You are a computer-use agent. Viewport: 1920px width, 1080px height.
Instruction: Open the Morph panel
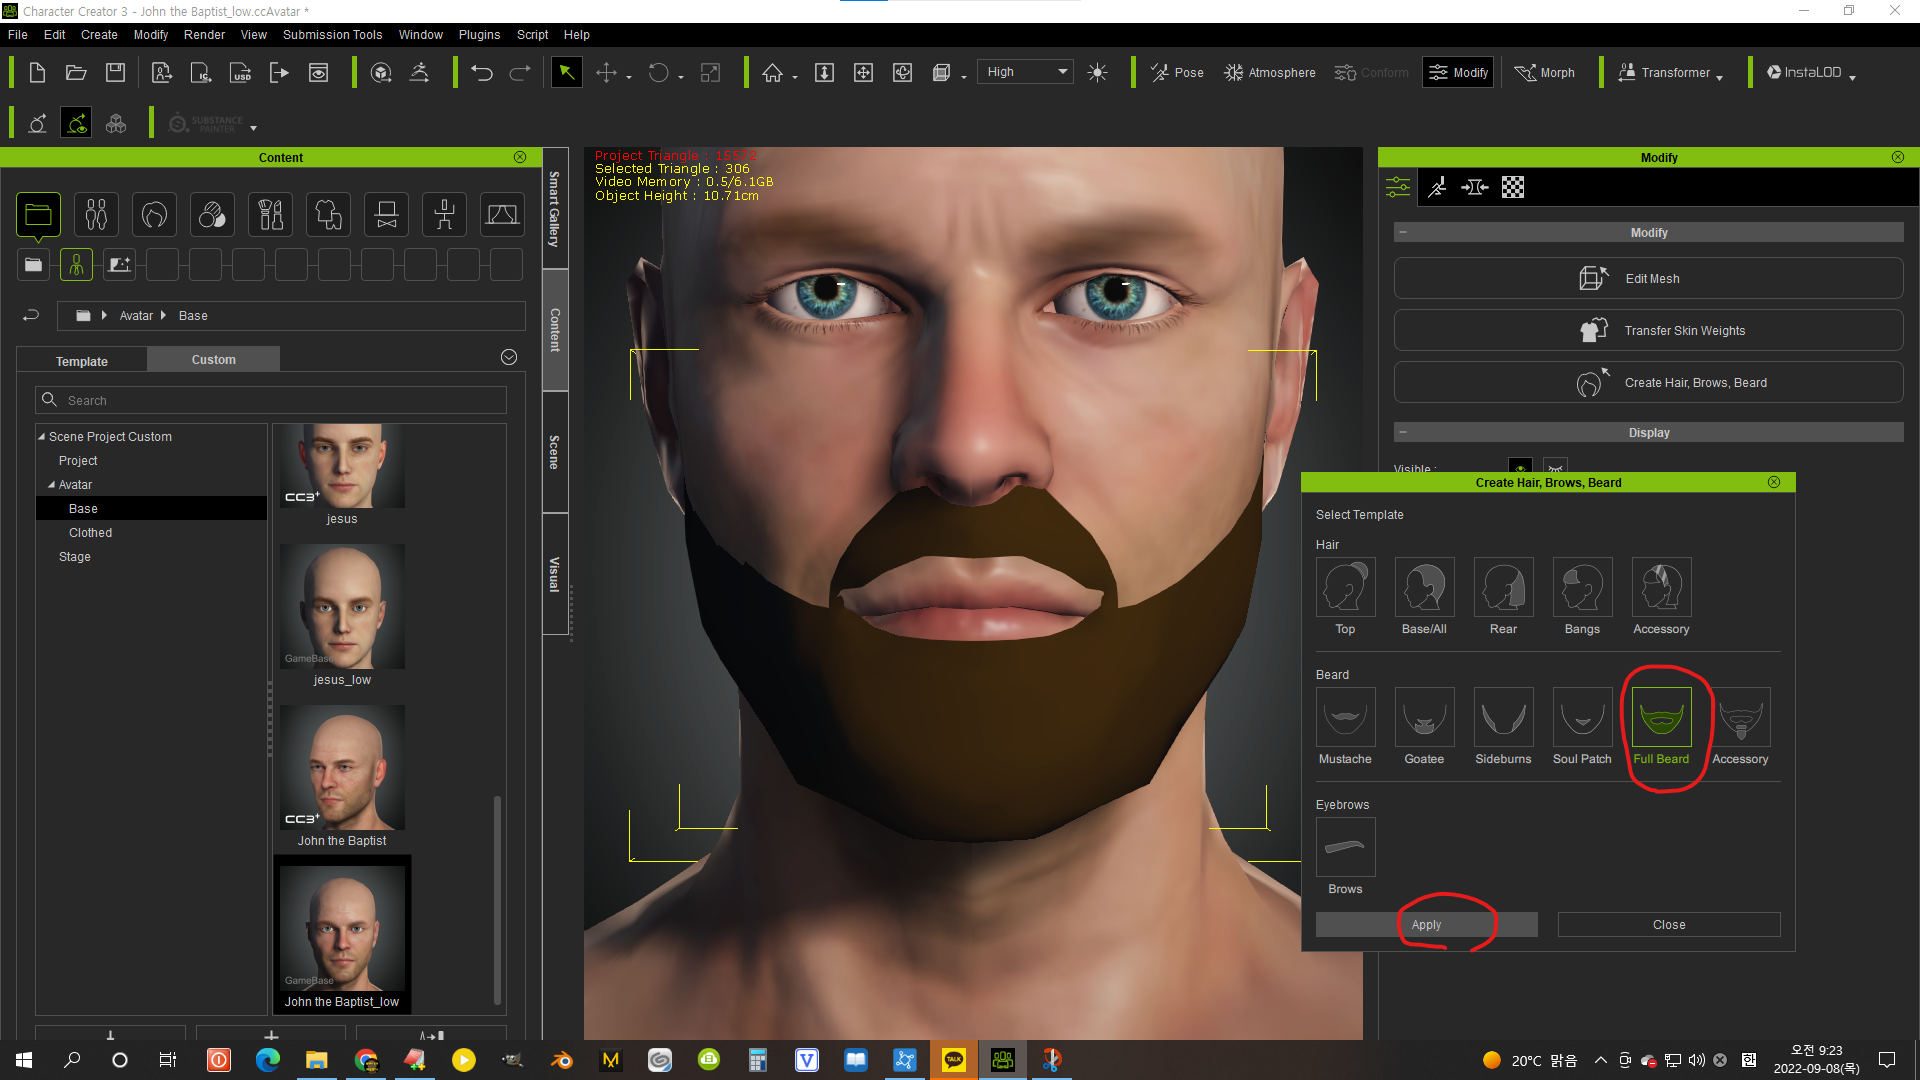[1545, 73]
